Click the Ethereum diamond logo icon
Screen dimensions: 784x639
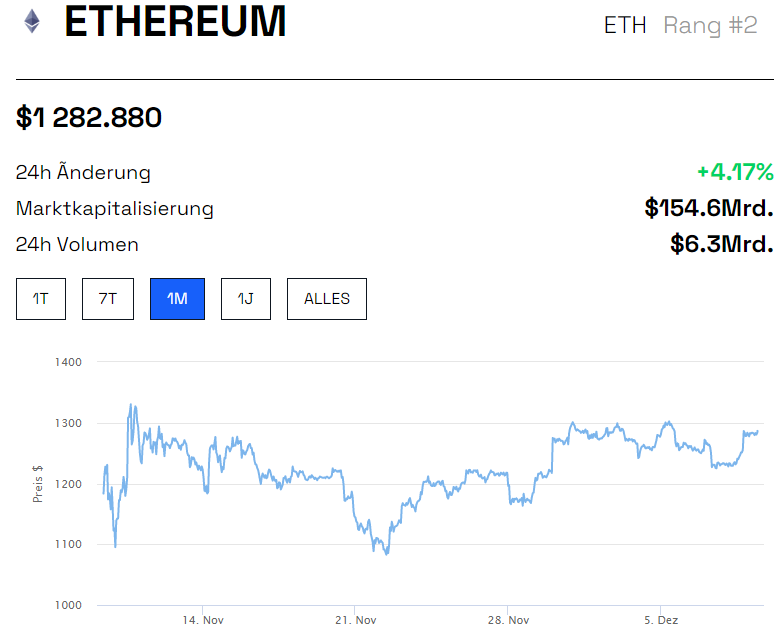pyautogui.click(x=32, y=22)
